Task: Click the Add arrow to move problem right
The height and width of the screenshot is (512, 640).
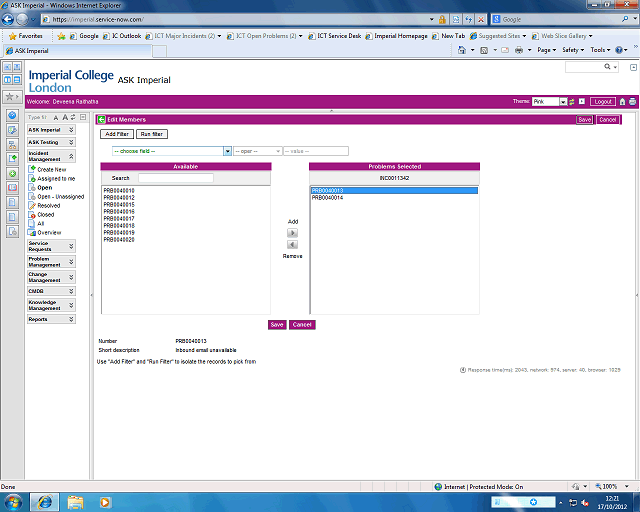Action: click(x=292, y=232)
